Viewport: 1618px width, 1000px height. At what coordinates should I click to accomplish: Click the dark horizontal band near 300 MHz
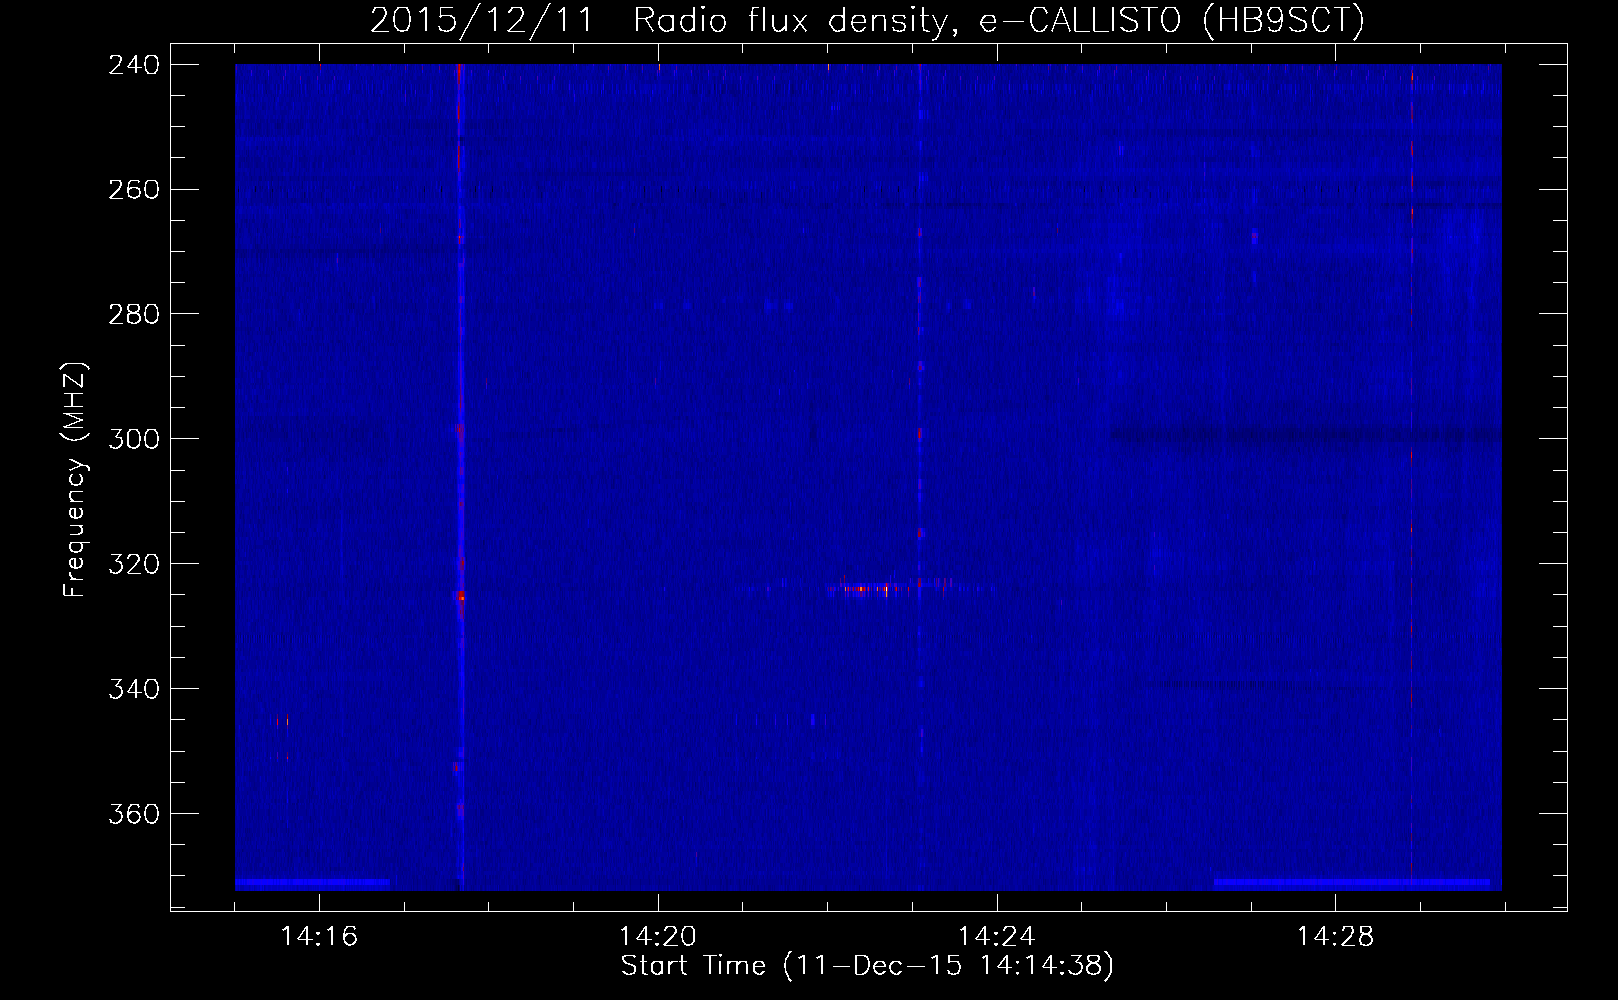(x=1305, y=435)
